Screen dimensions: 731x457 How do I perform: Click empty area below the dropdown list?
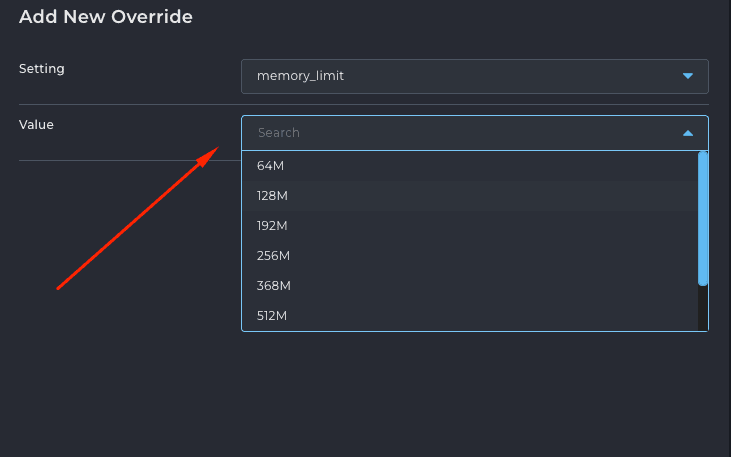tap(475, 392)
